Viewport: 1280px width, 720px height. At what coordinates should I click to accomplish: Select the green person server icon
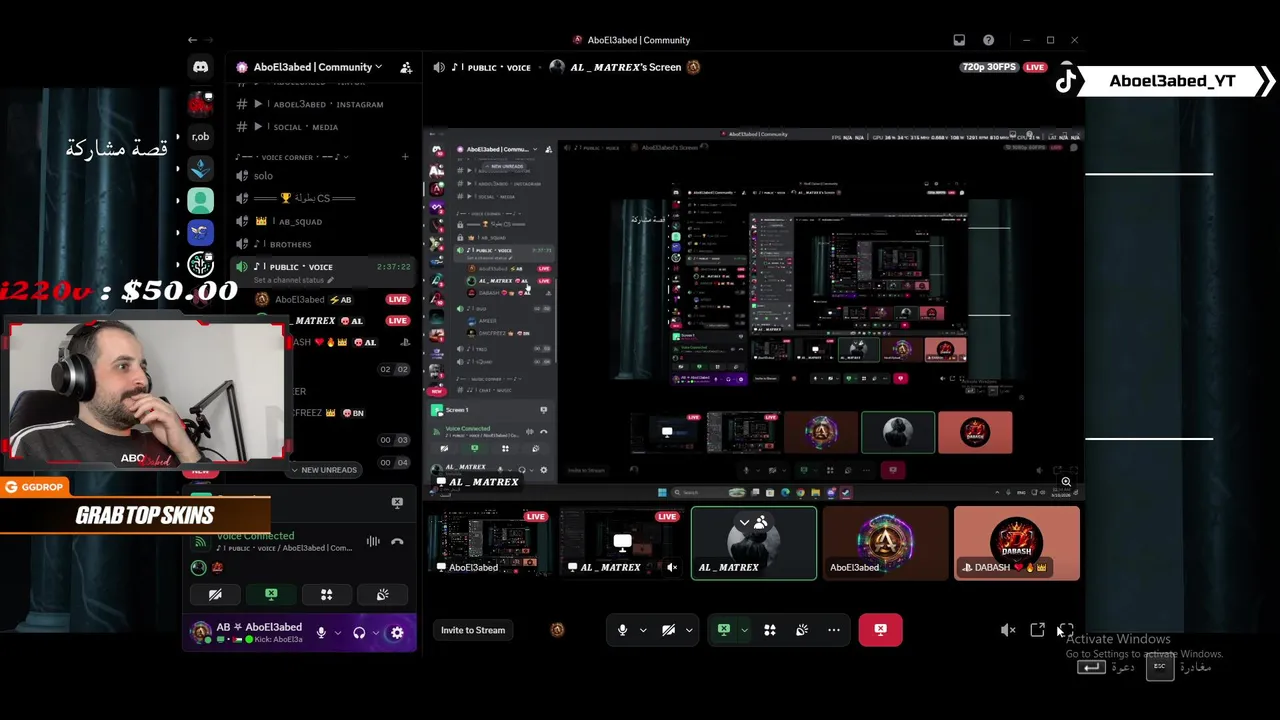(201, 200)
